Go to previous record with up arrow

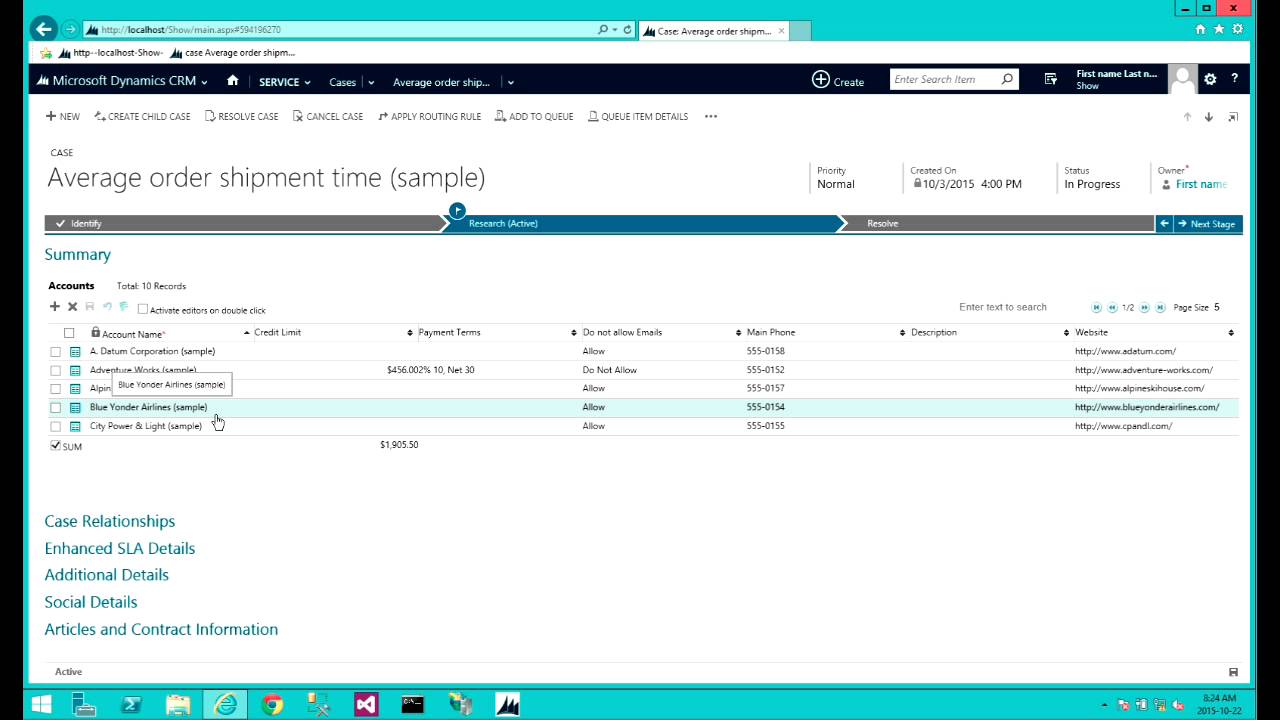coord(1187,117)
